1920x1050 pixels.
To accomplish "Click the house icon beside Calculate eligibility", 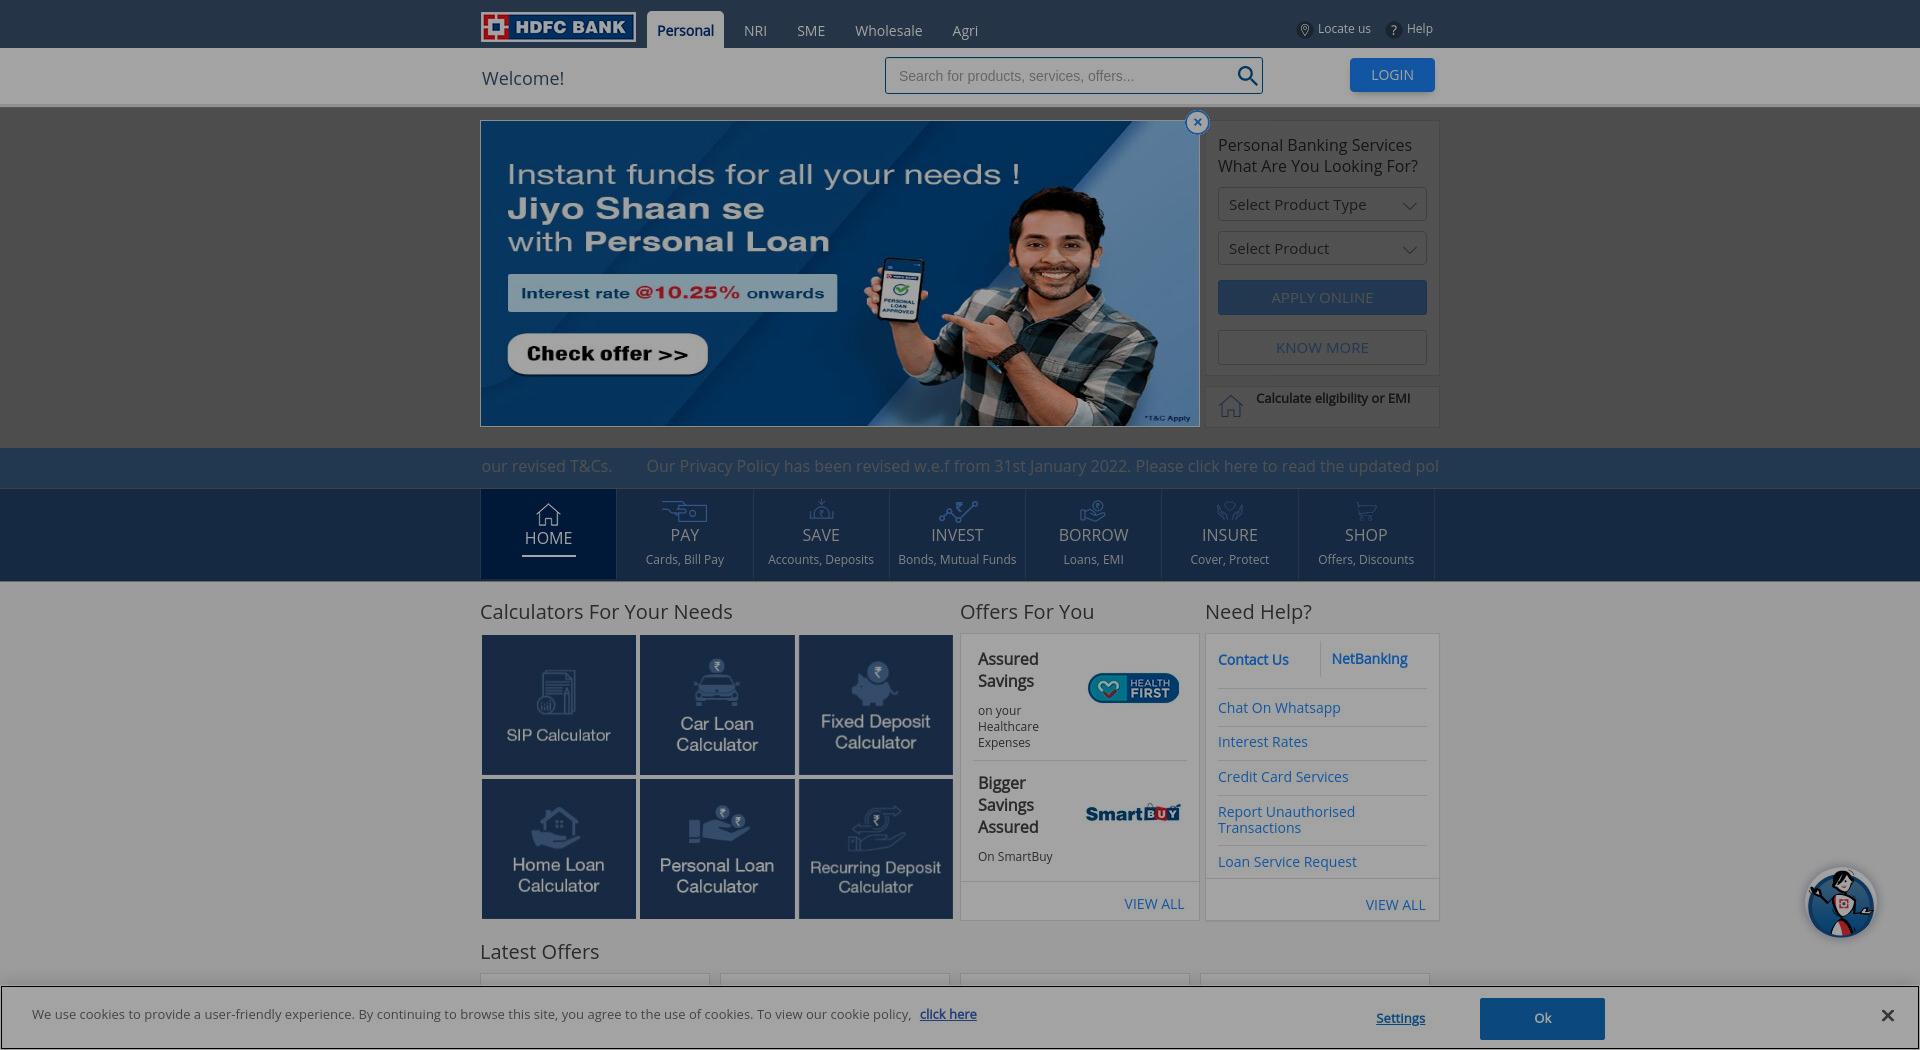I will pos(1231,406).
